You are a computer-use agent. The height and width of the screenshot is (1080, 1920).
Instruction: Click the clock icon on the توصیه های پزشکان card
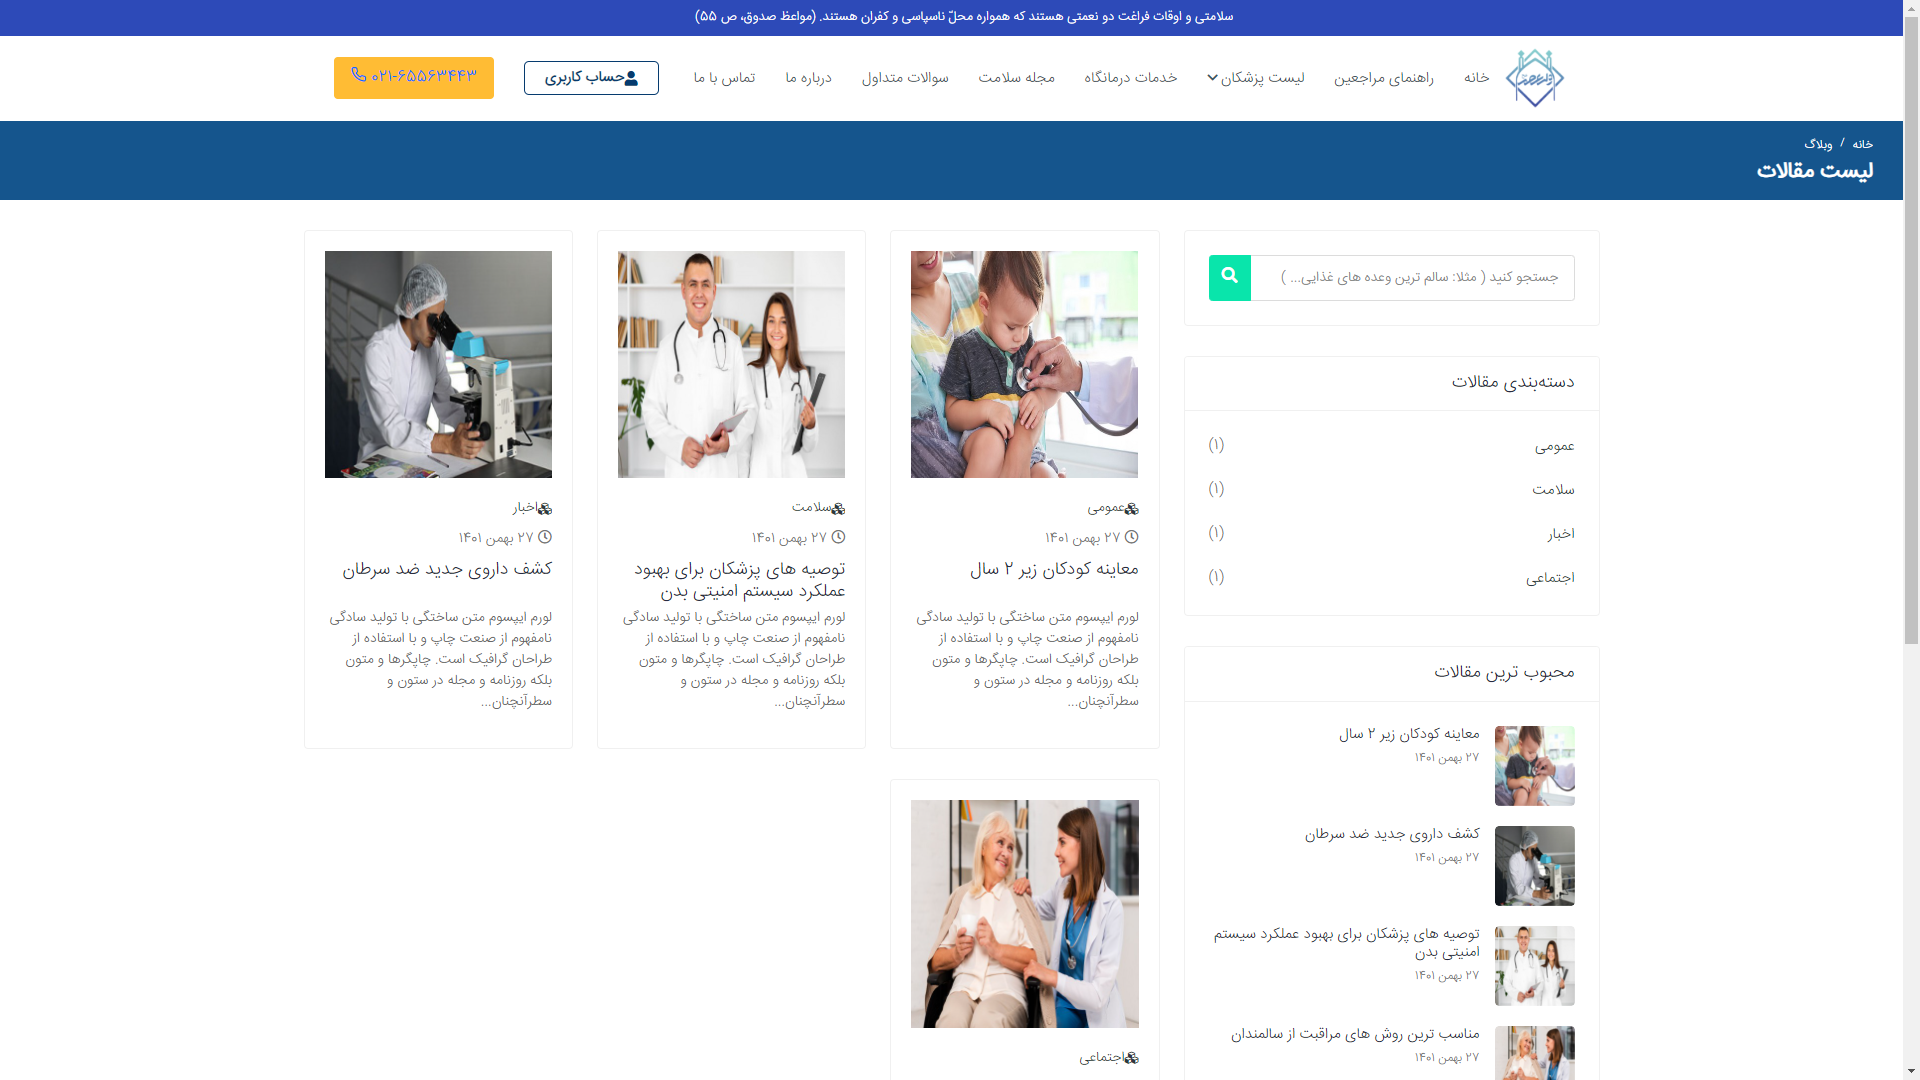838,537
